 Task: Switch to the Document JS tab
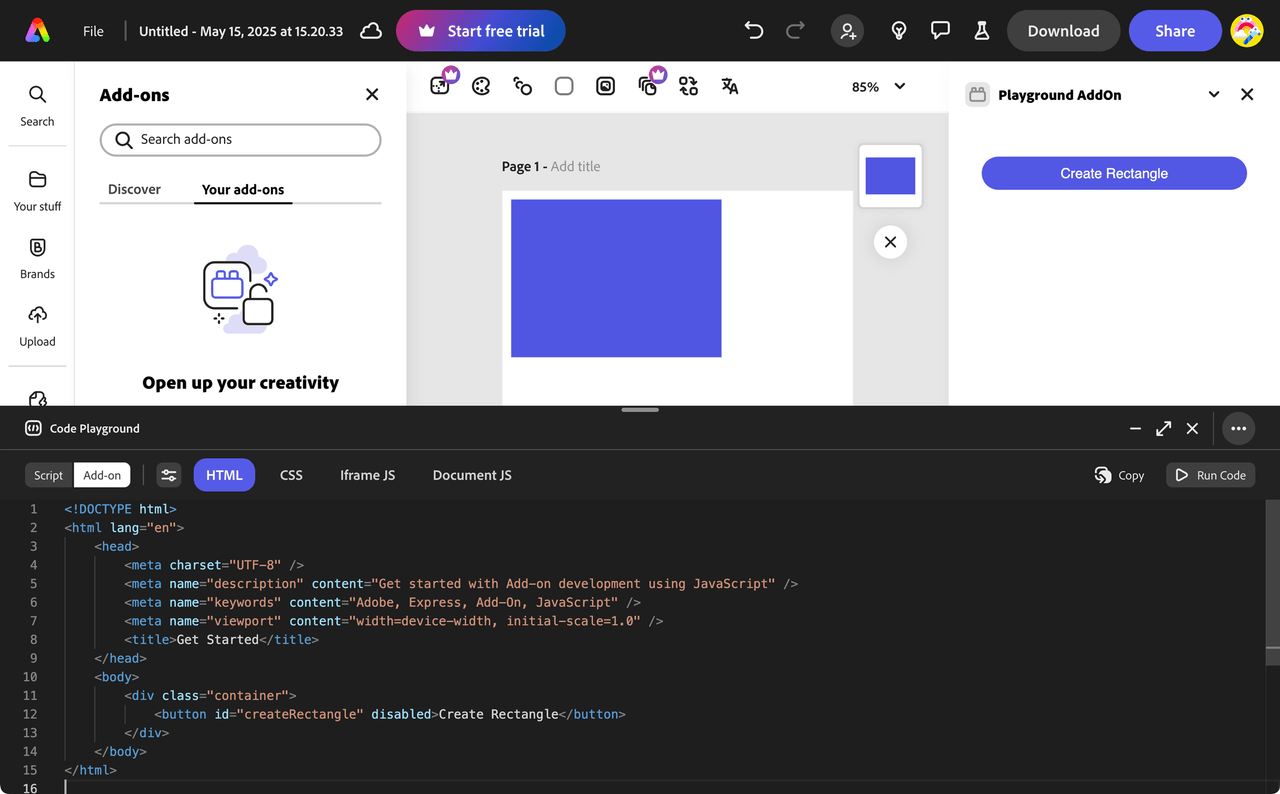tap(472, 475)
